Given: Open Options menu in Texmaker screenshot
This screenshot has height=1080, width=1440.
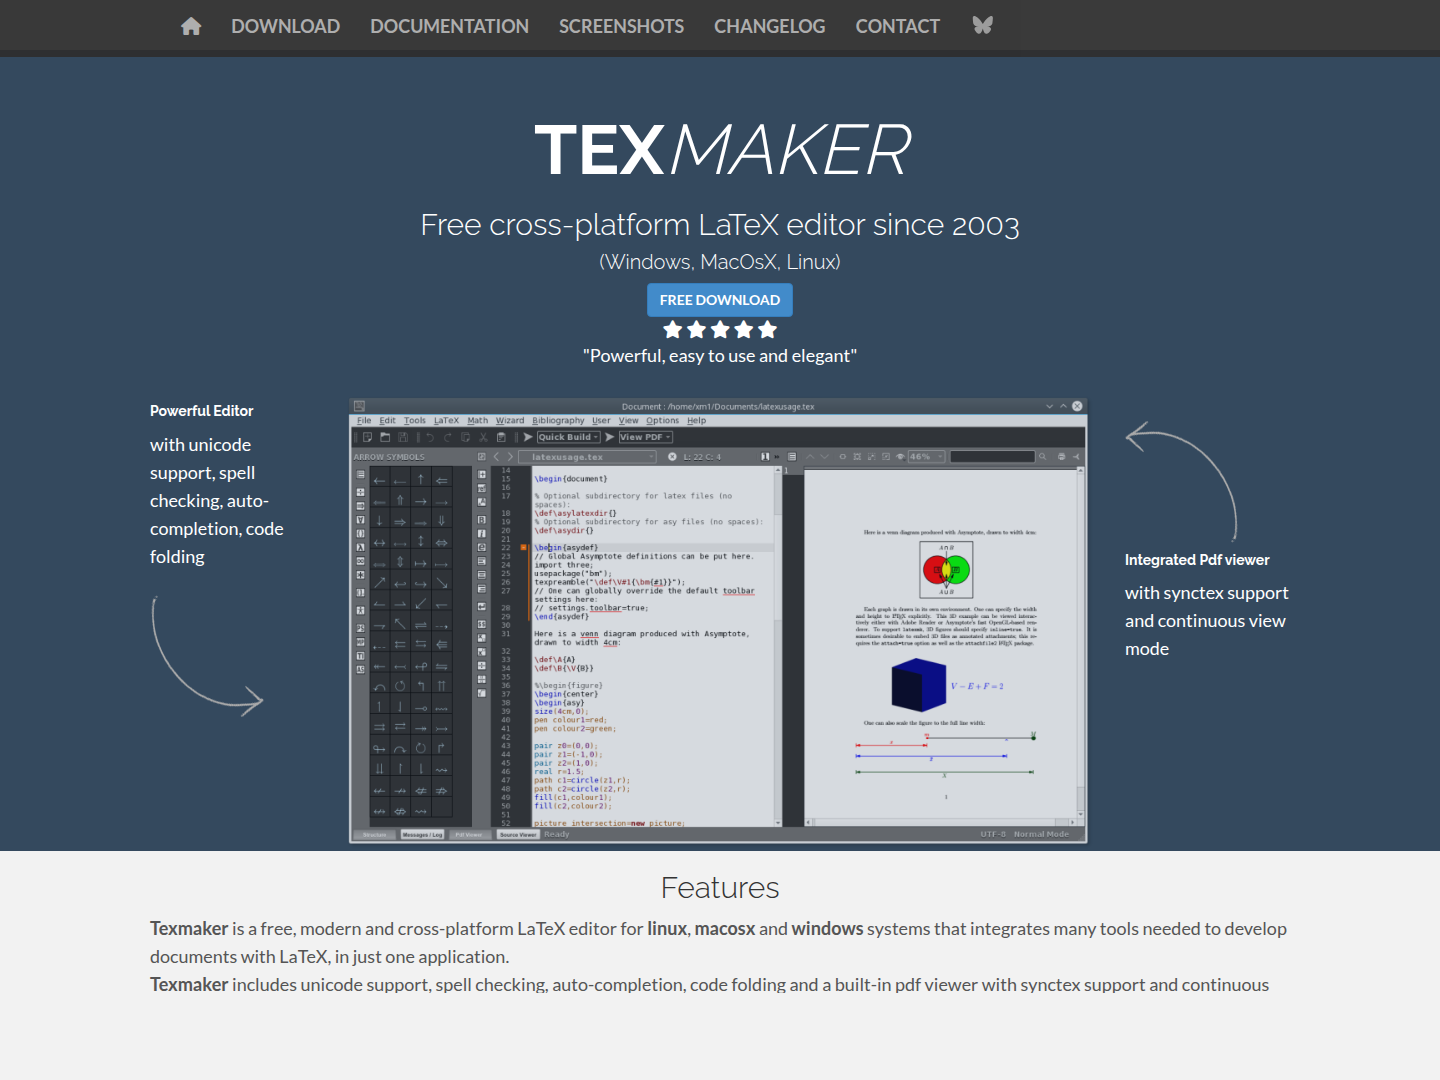Looking at the screenshot, I should (662, 421).
